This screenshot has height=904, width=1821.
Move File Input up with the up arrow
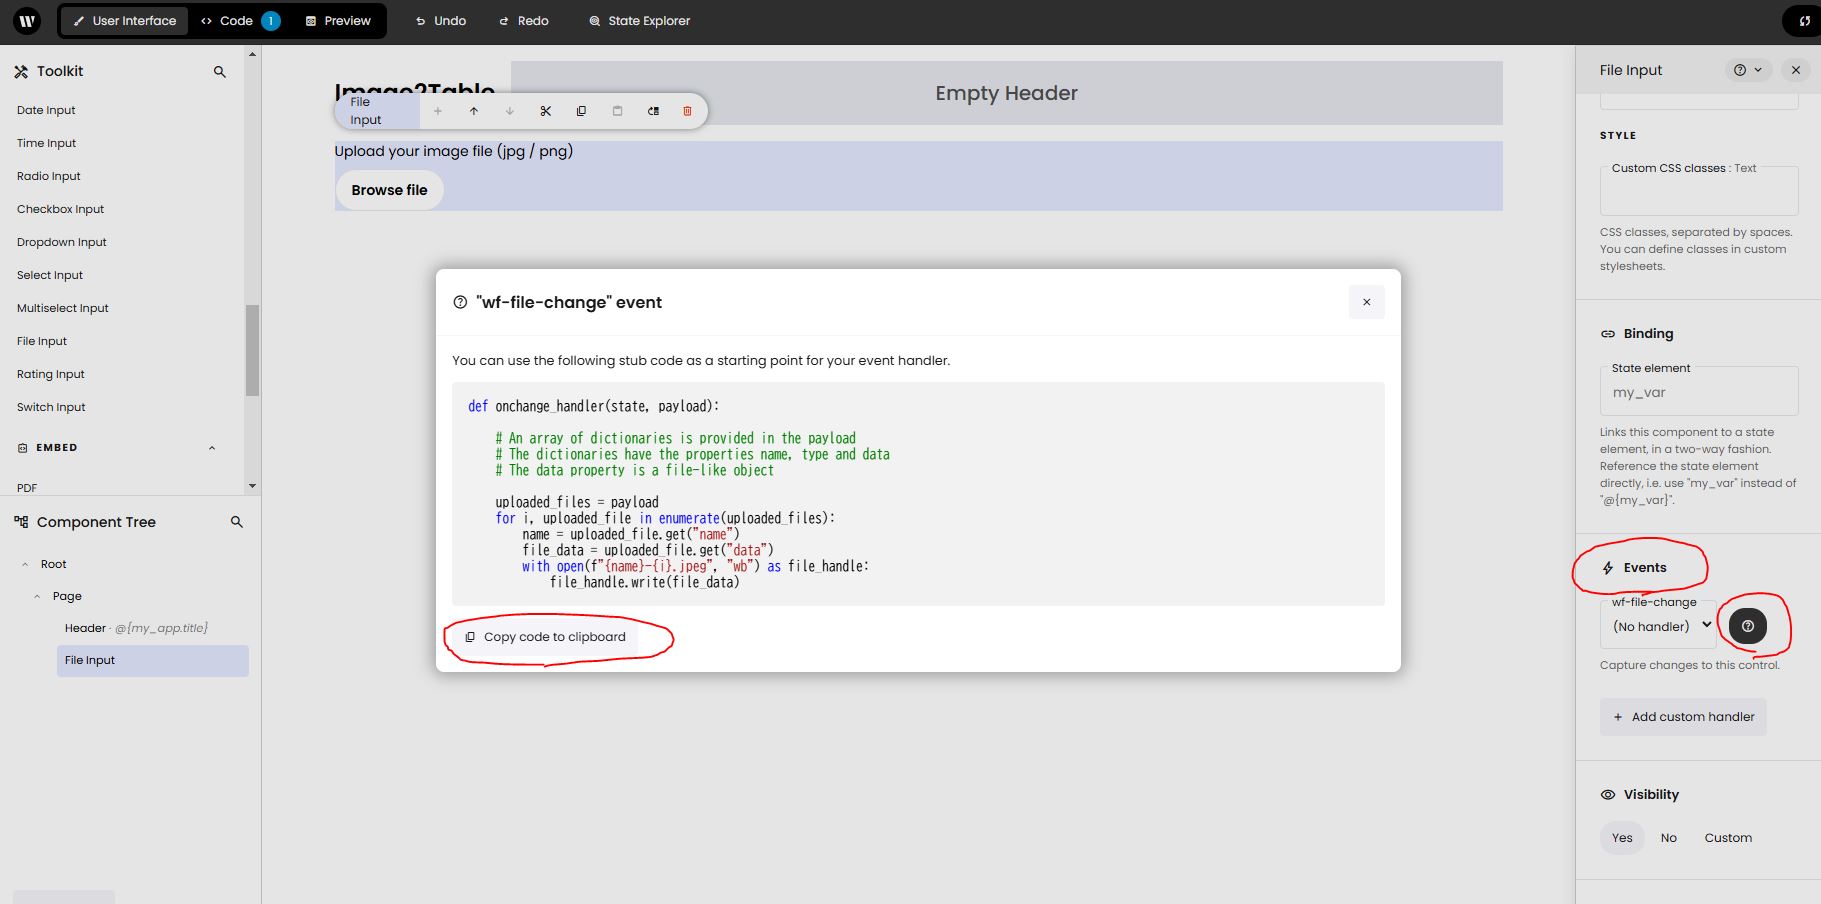(474, 111)
